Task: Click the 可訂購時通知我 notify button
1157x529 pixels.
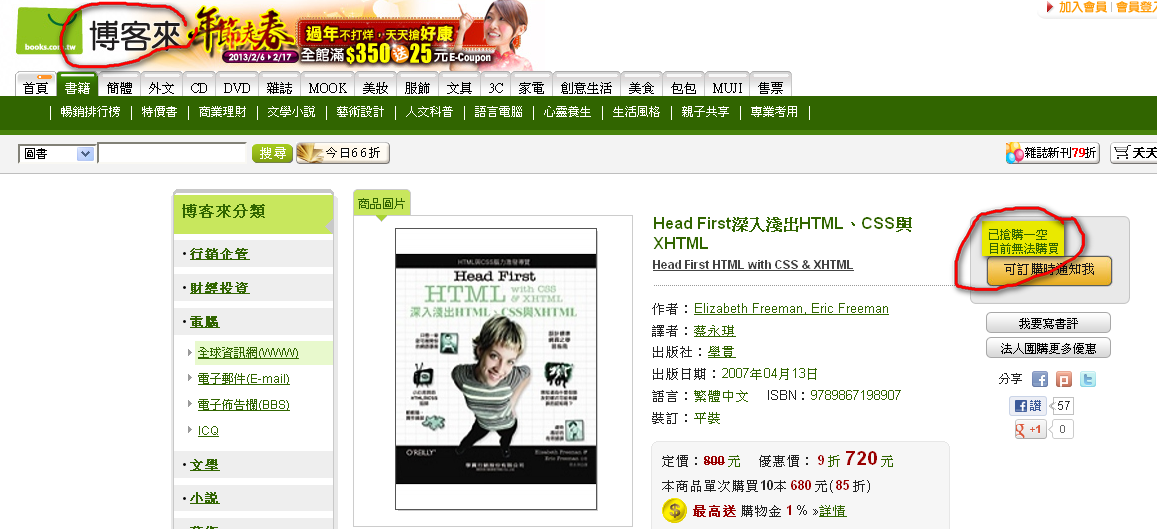Action: (1048, 270)
